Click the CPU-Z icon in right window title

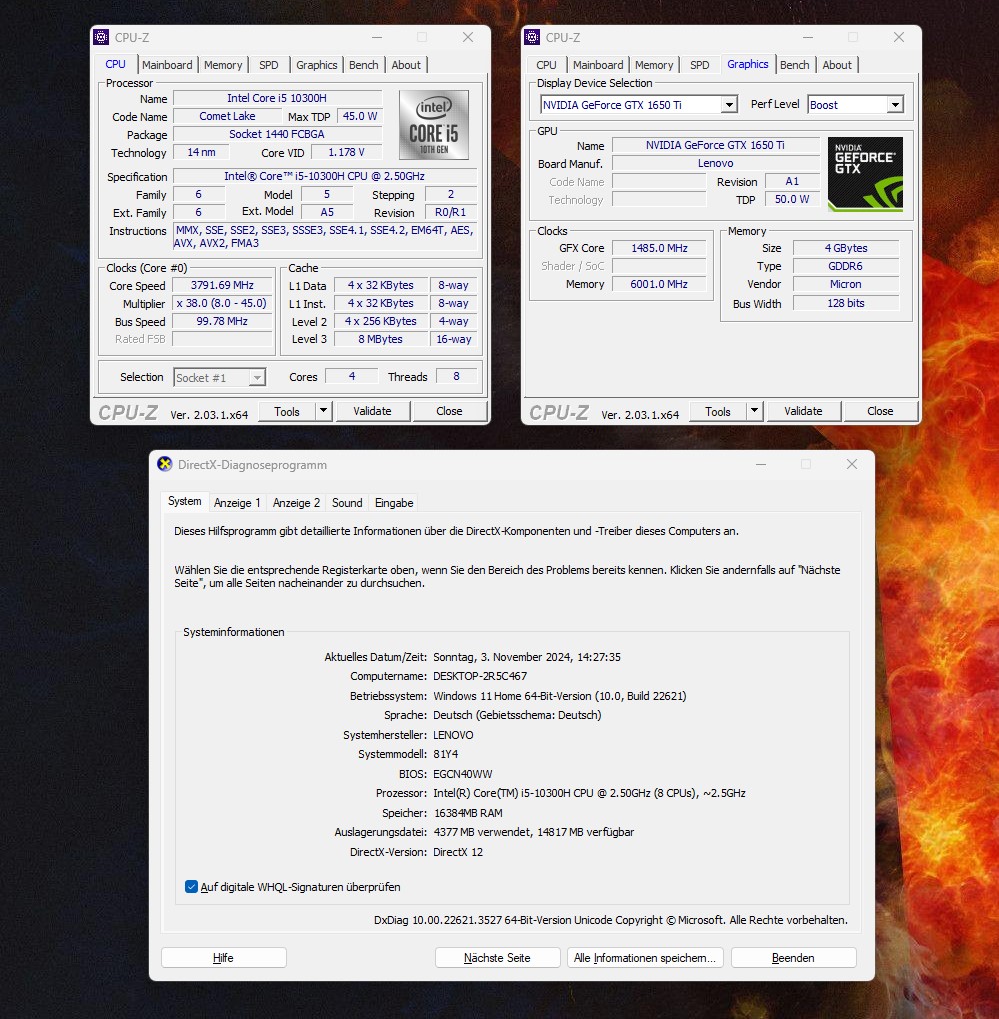point(532,37)
